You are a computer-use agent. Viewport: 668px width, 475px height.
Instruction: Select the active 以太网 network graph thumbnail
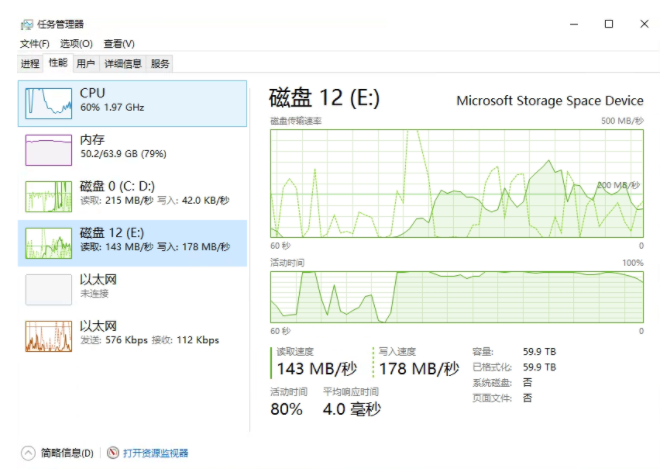pyautogui.click(x=50, y=336)
